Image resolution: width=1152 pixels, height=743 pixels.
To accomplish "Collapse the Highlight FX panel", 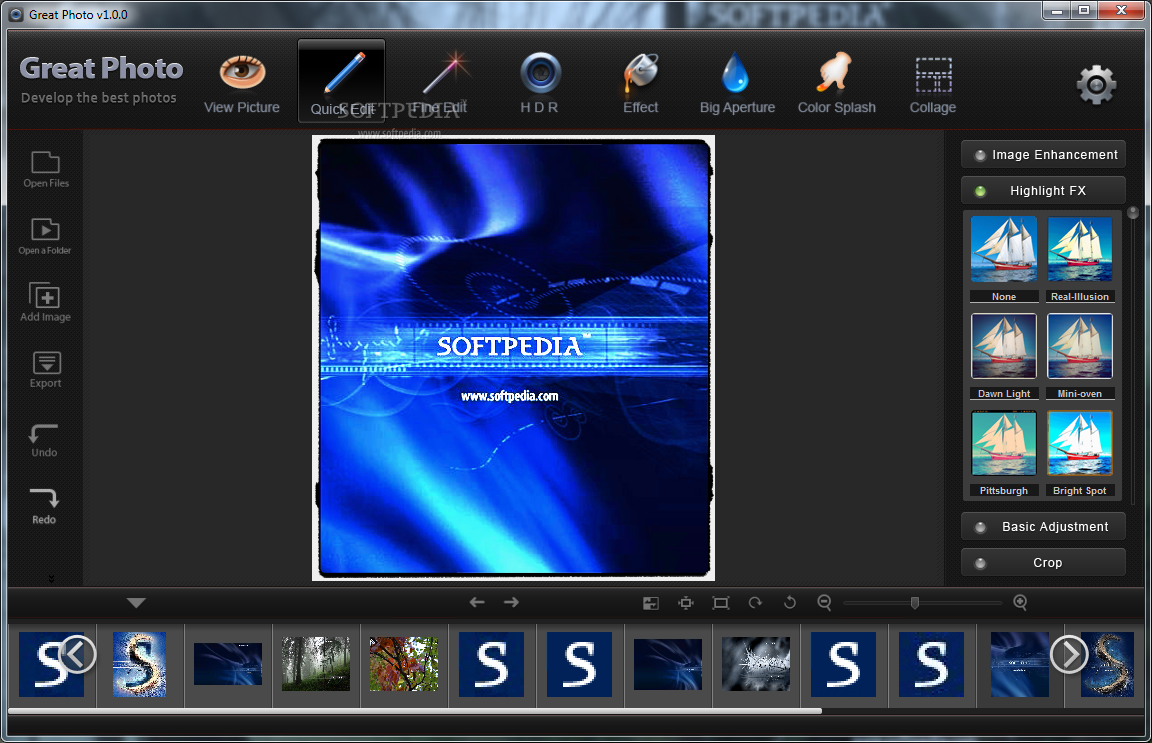I will pos(1043,190).
